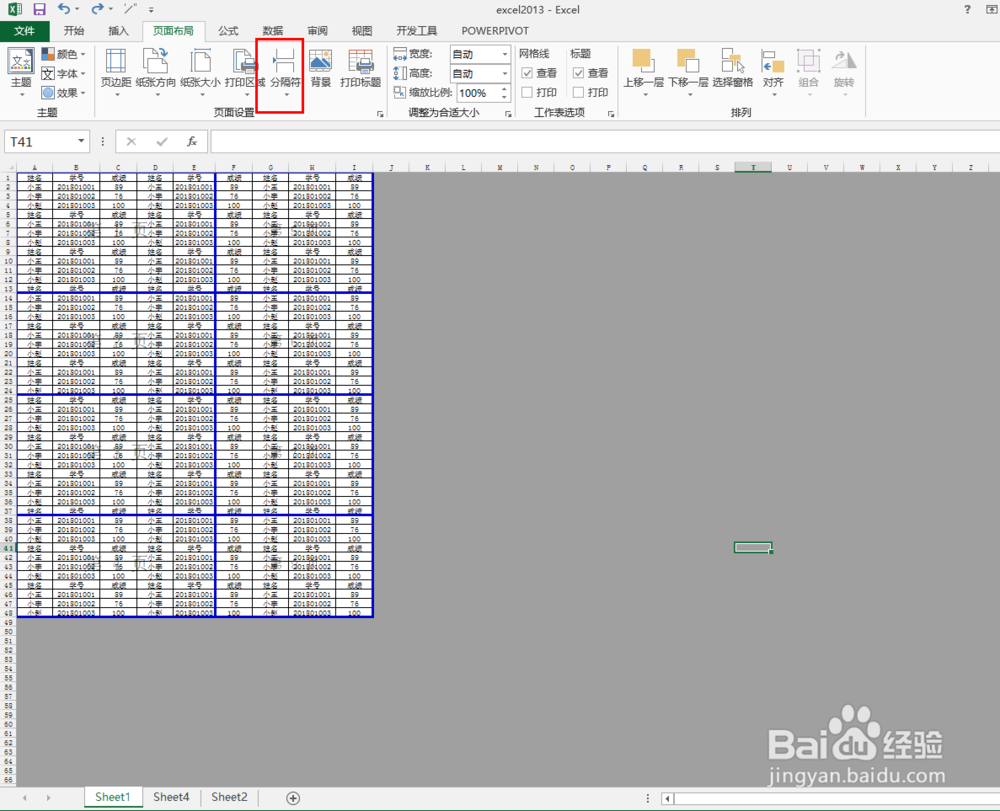Switch to the View (视图) tab
This screenshot has height=811, width=1000.
tap(362, 31)
